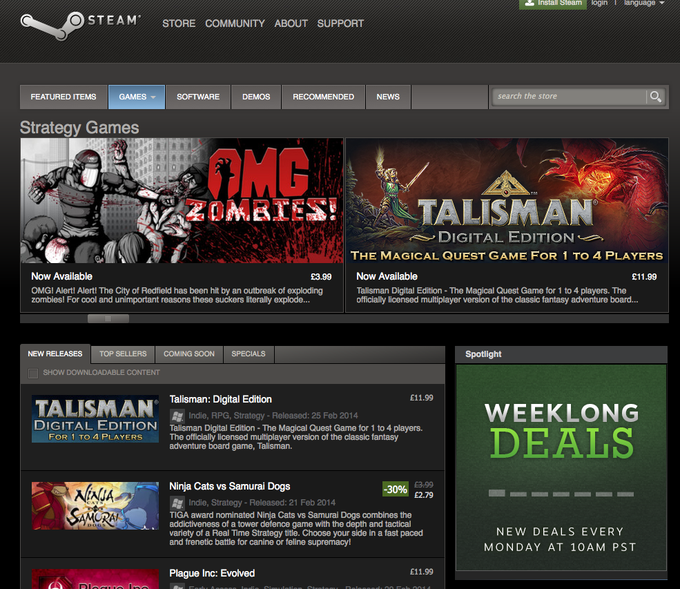This screenshot has height=589, width=680.
Task: Click the Spotlight panel header
Action: tap(561, 354)
